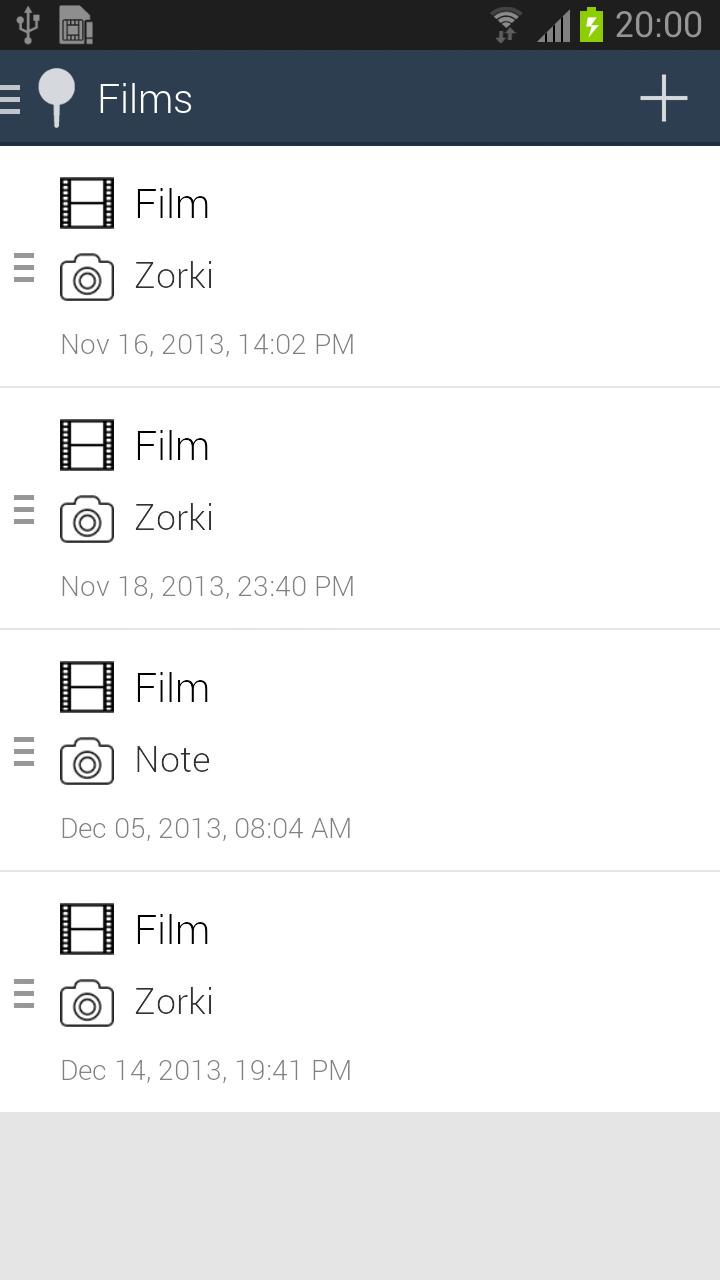This screenshot has height=1280, width=720.
Task: Tap the film strip icon of the Nov 16 entry
Action: (87, 203)
